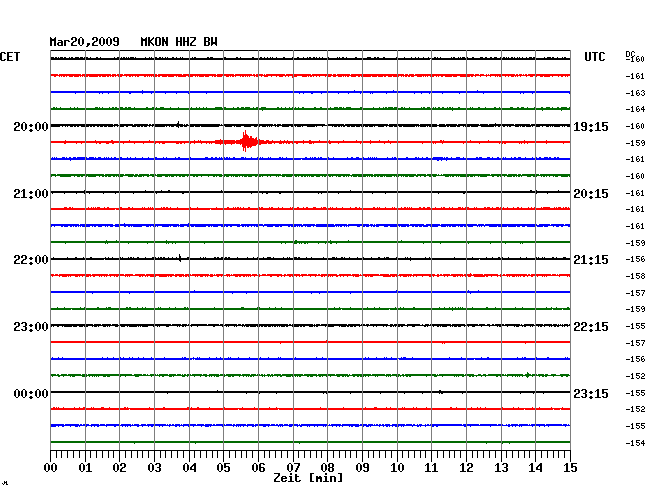This screenshot has height=494, width=650.
Task: Click the date label "Mar20,2009"
Action: point(85,42)
